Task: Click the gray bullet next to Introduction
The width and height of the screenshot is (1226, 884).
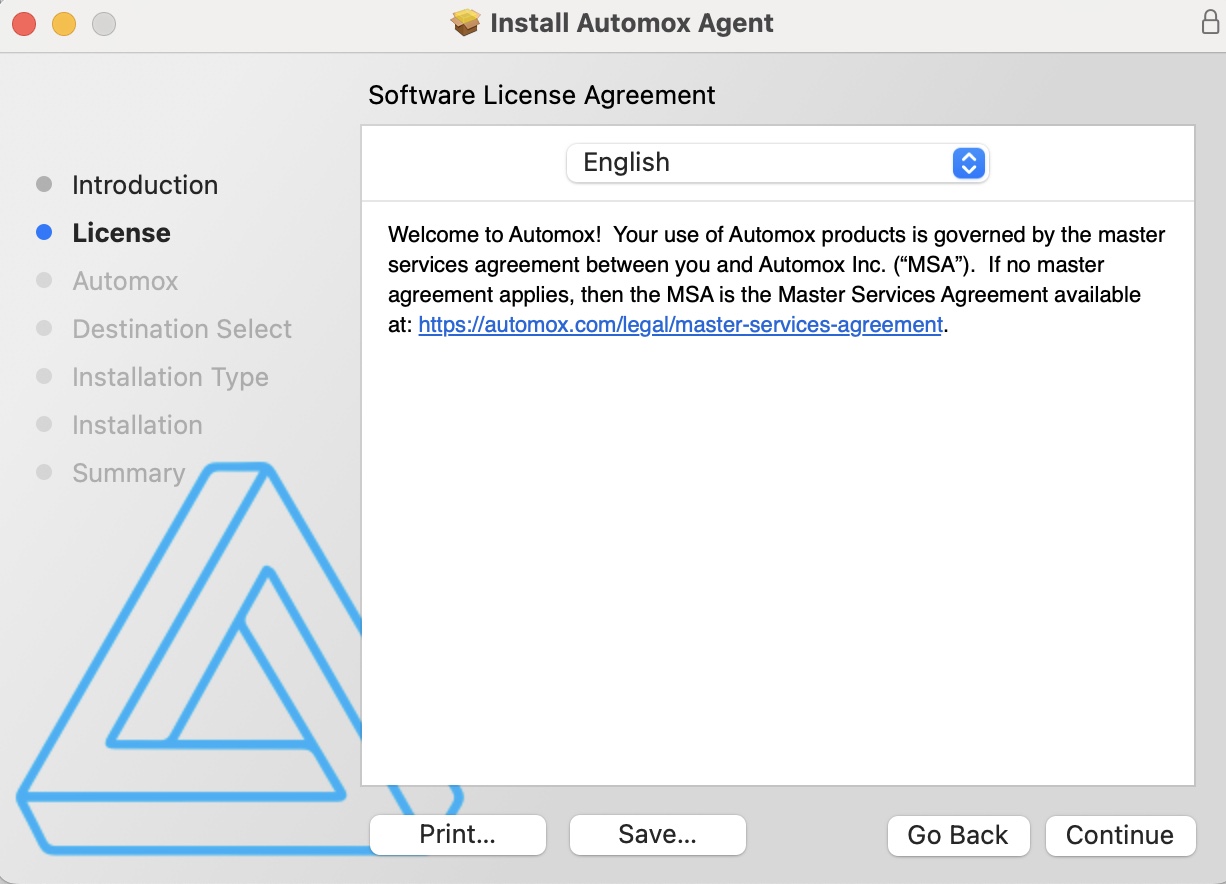Action: (44, 185)
